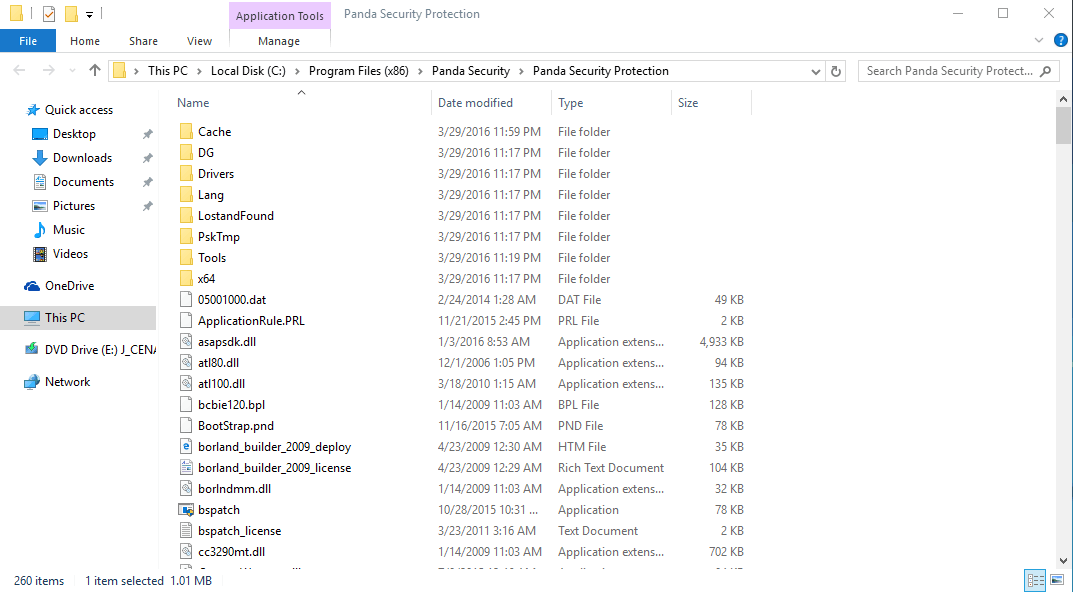The image size is (1073, 592).
Task: Switch to large thumbnails view icon
Action: 1058,581
